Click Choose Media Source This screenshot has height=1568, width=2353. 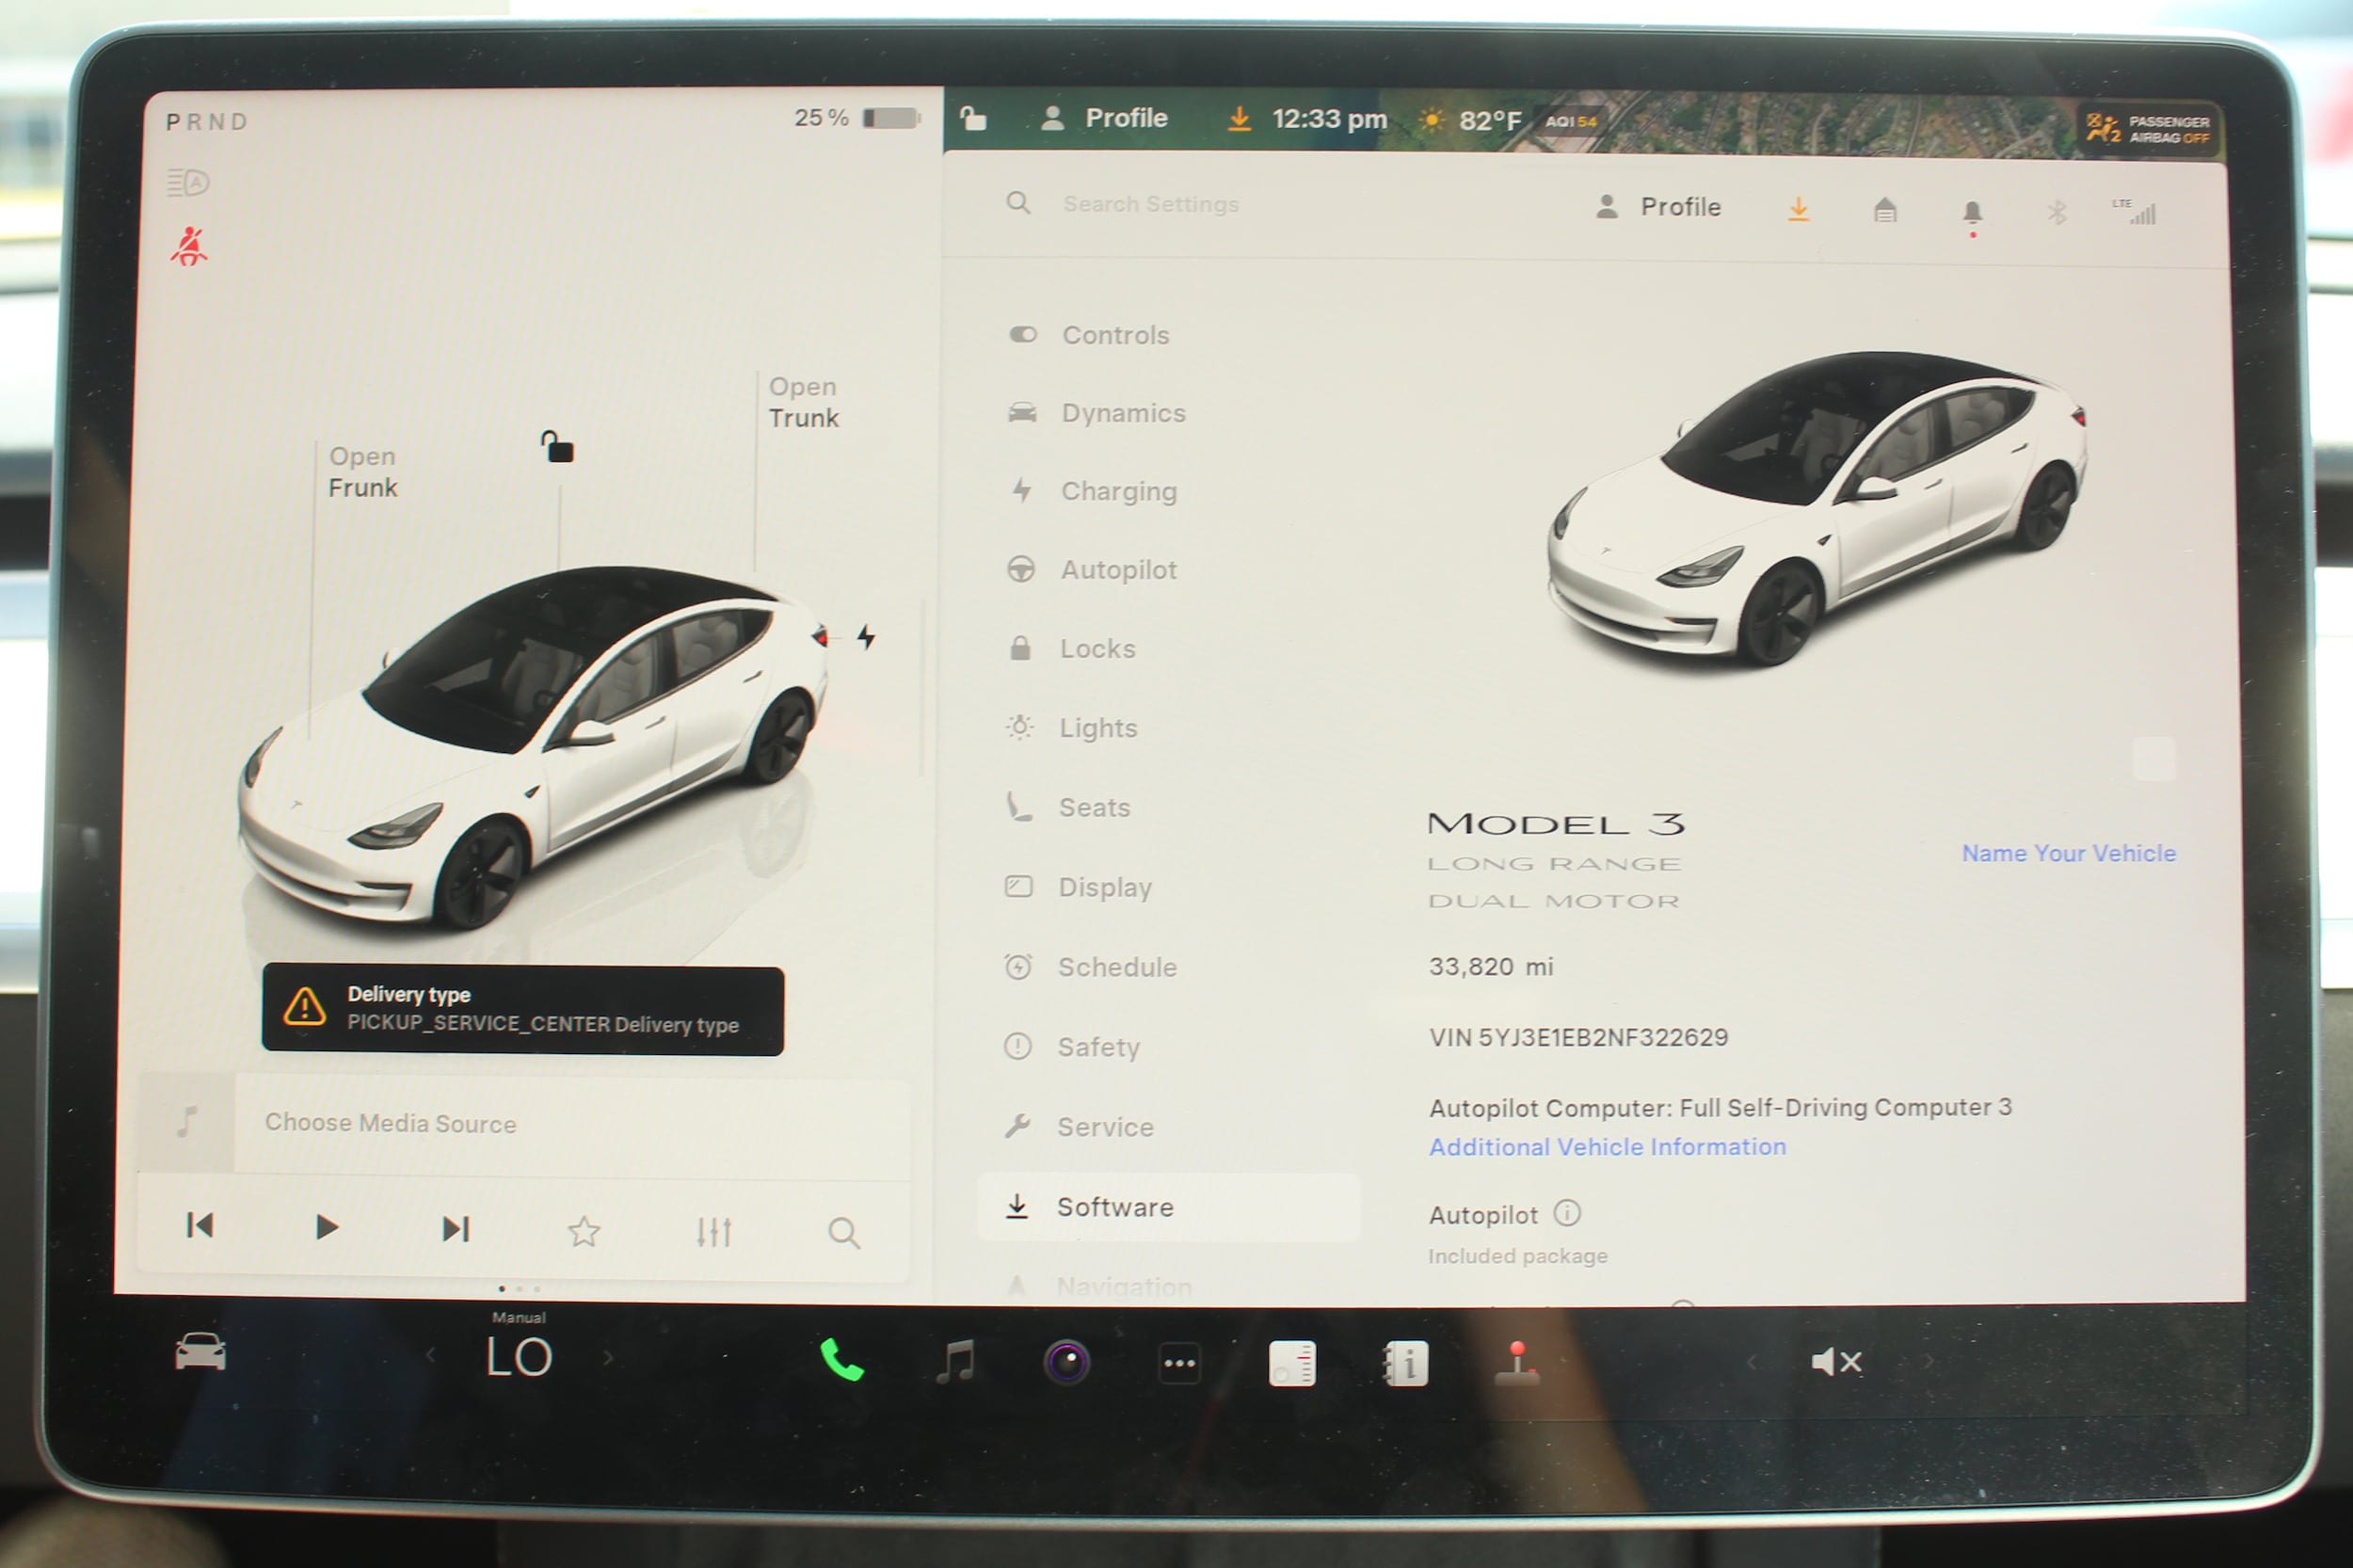390,1123
